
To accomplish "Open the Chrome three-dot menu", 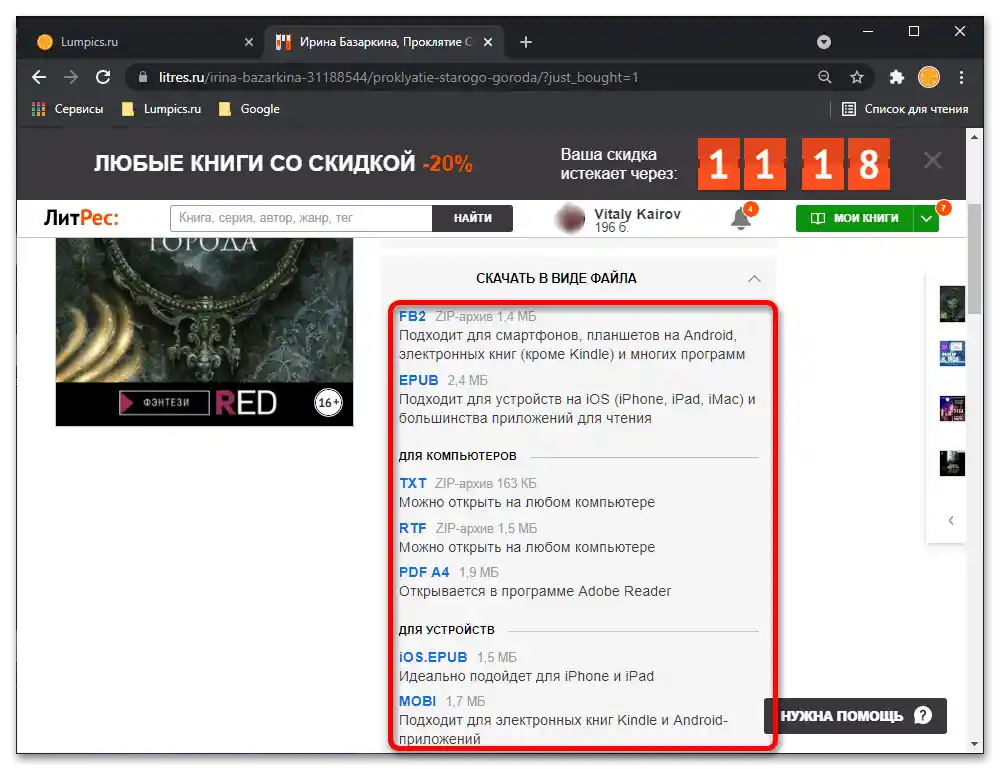I will click(961, 77).
